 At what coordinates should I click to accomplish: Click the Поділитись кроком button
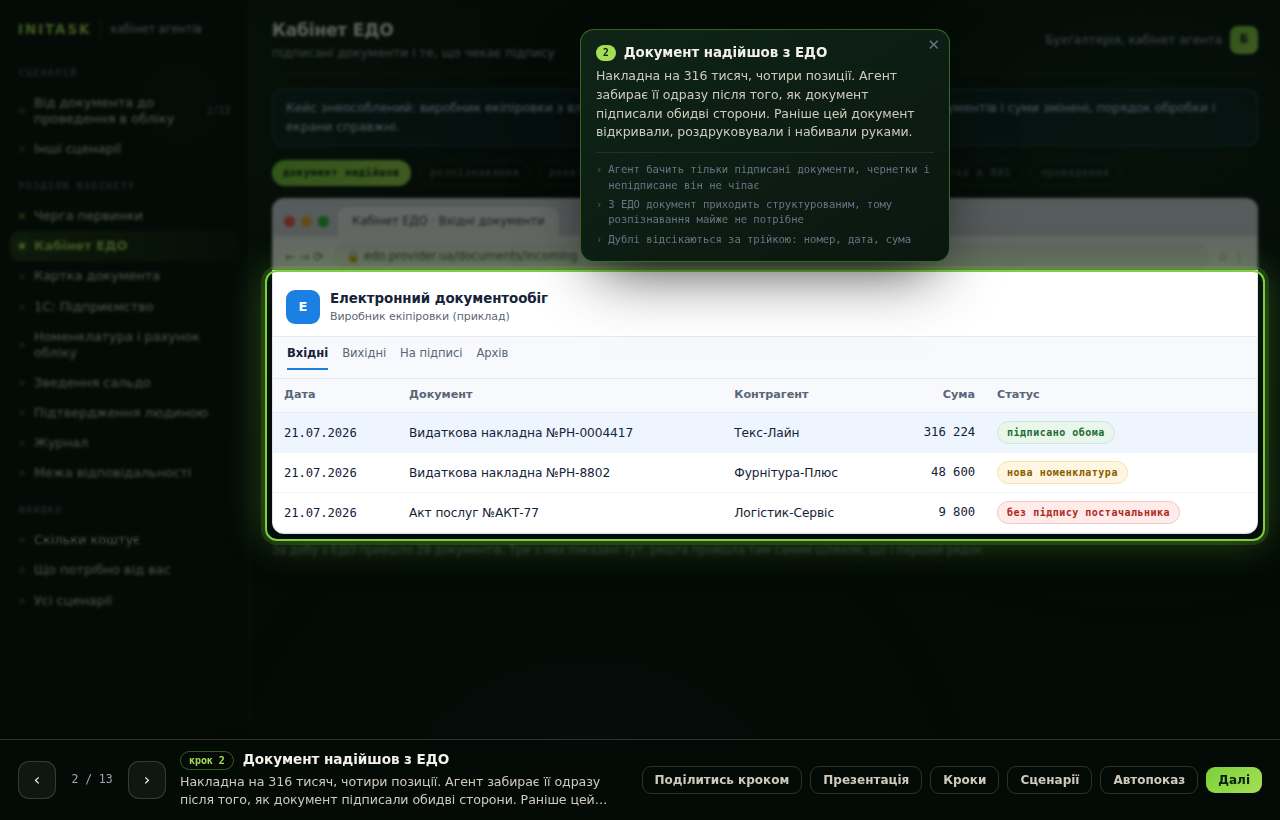[722, 780]
